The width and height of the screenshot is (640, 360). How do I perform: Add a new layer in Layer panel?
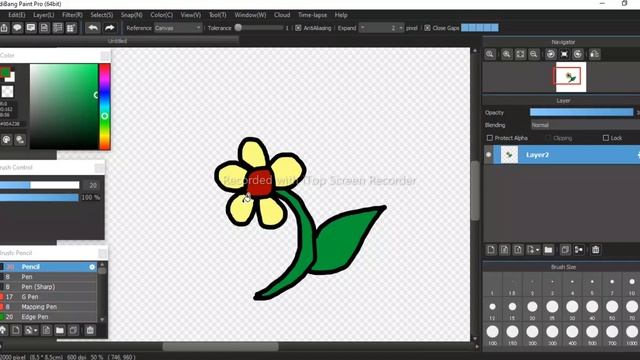491,249
